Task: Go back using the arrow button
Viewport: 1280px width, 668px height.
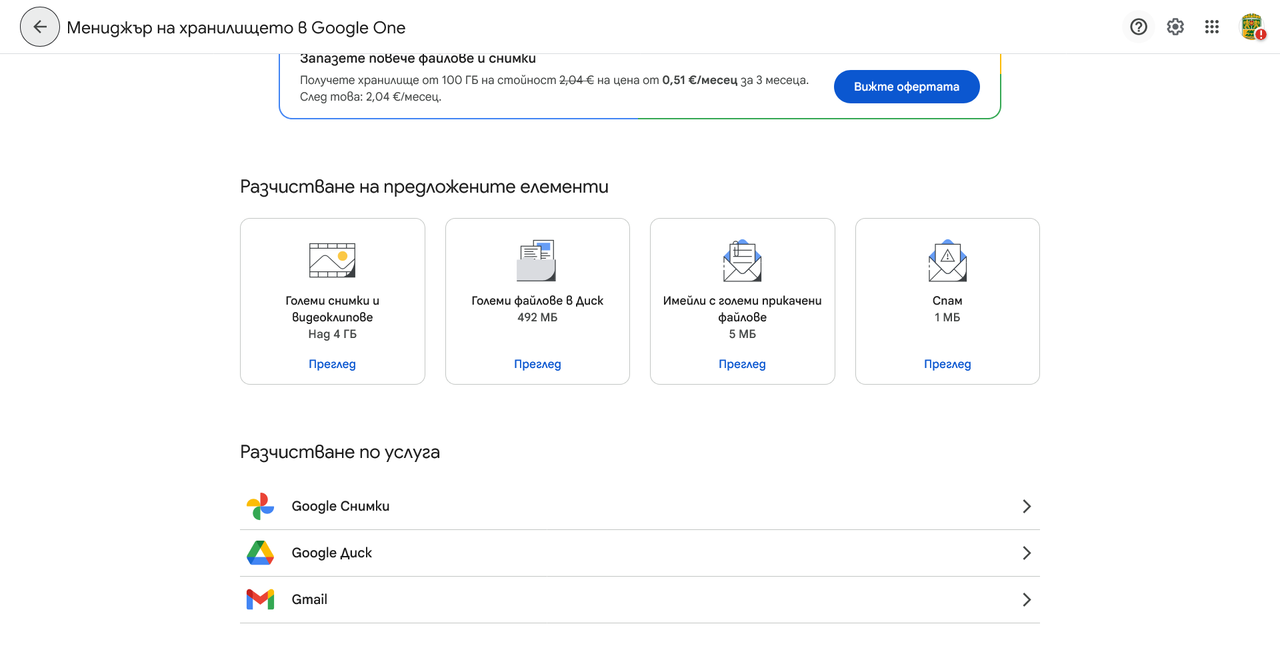Action: click(x=40, y=27)
